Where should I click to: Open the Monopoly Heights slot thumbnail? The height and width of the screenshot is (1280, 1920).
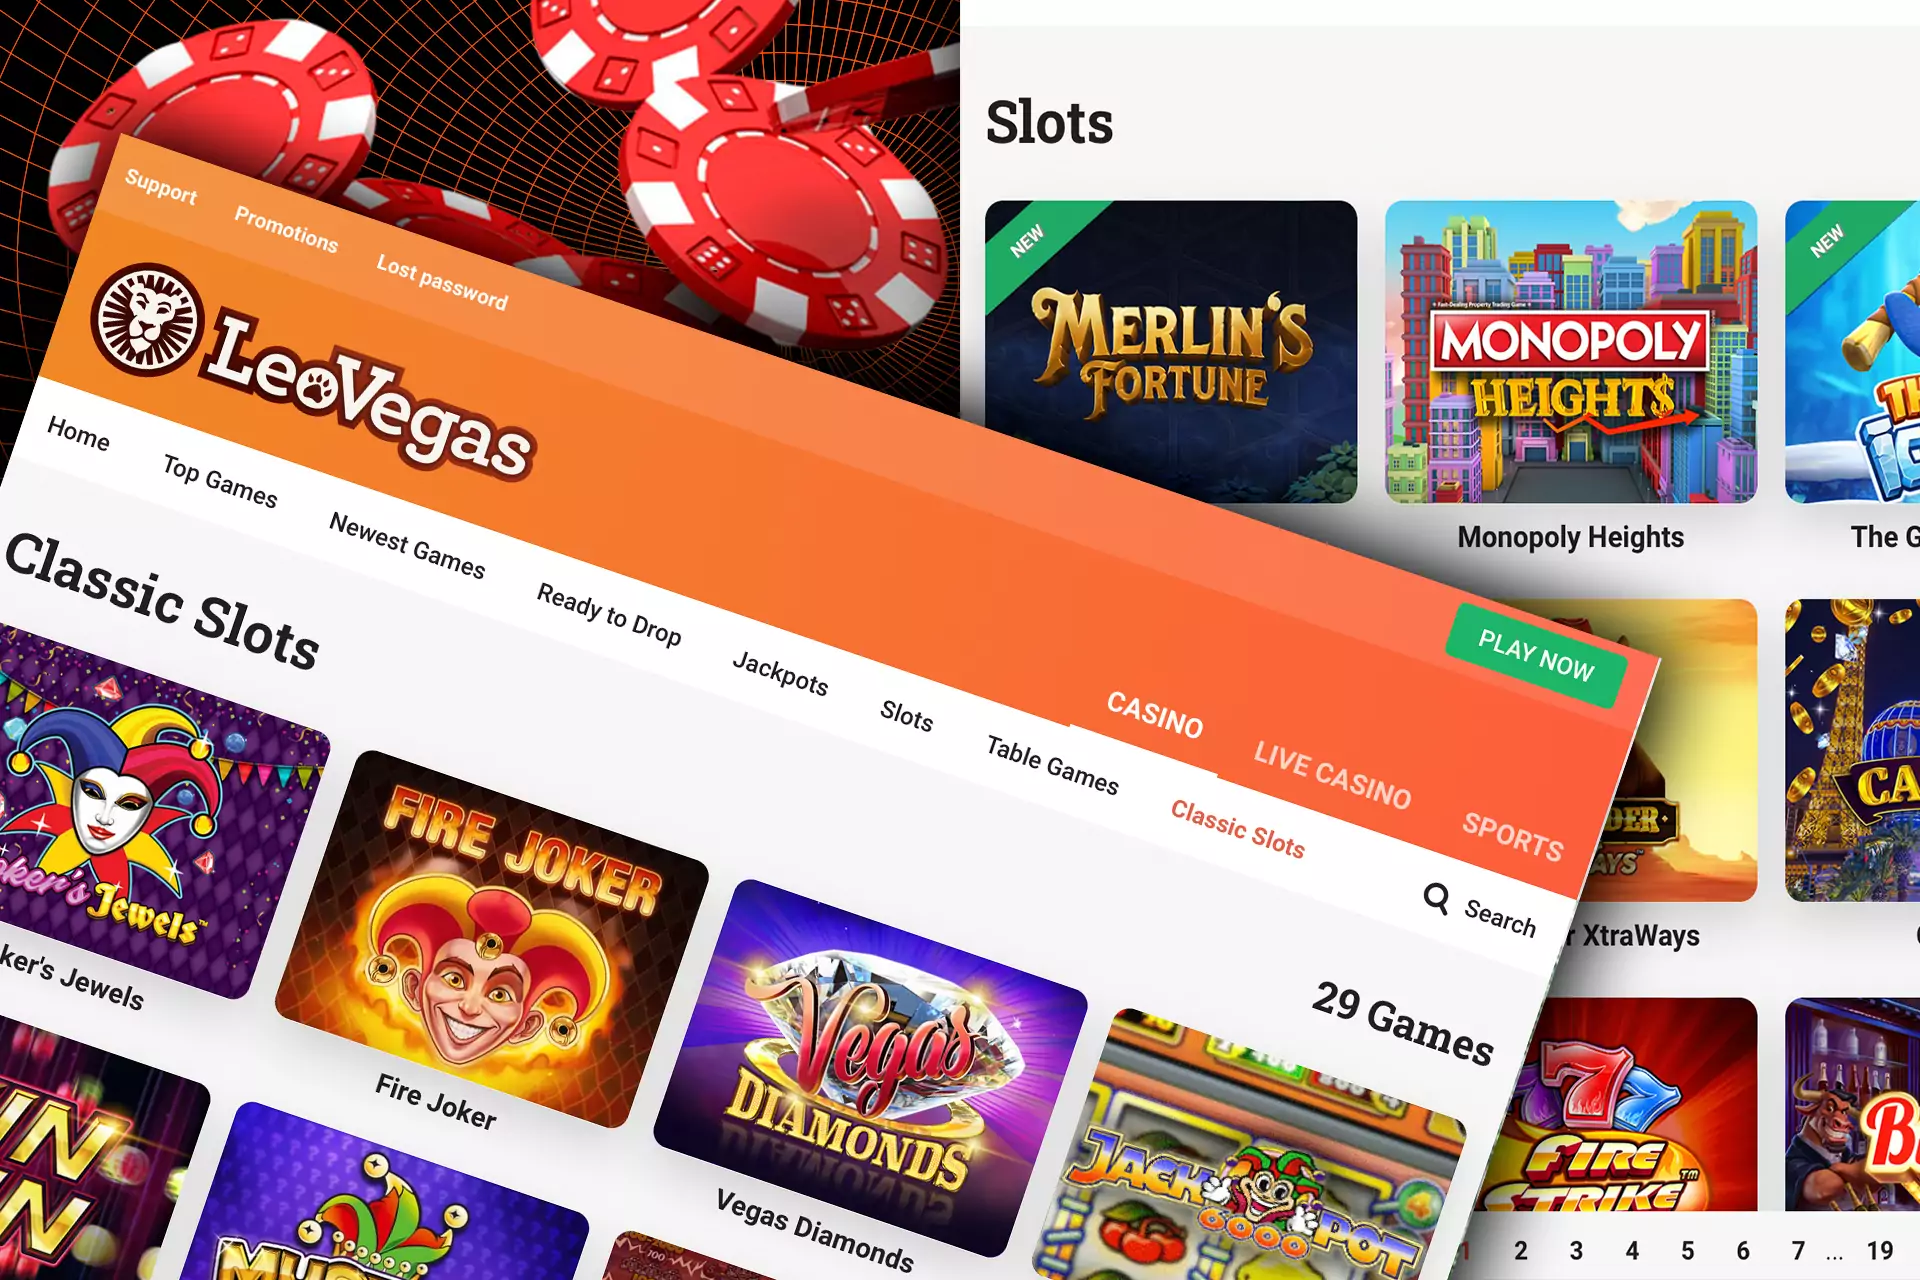coord(1571,352)
